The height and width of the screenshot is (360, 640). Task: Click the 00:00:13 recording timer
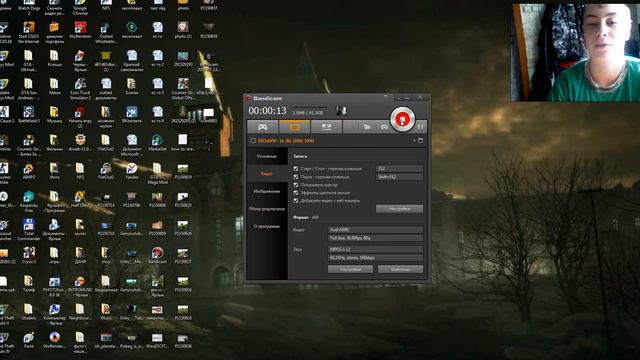click(x=267, y=111)
